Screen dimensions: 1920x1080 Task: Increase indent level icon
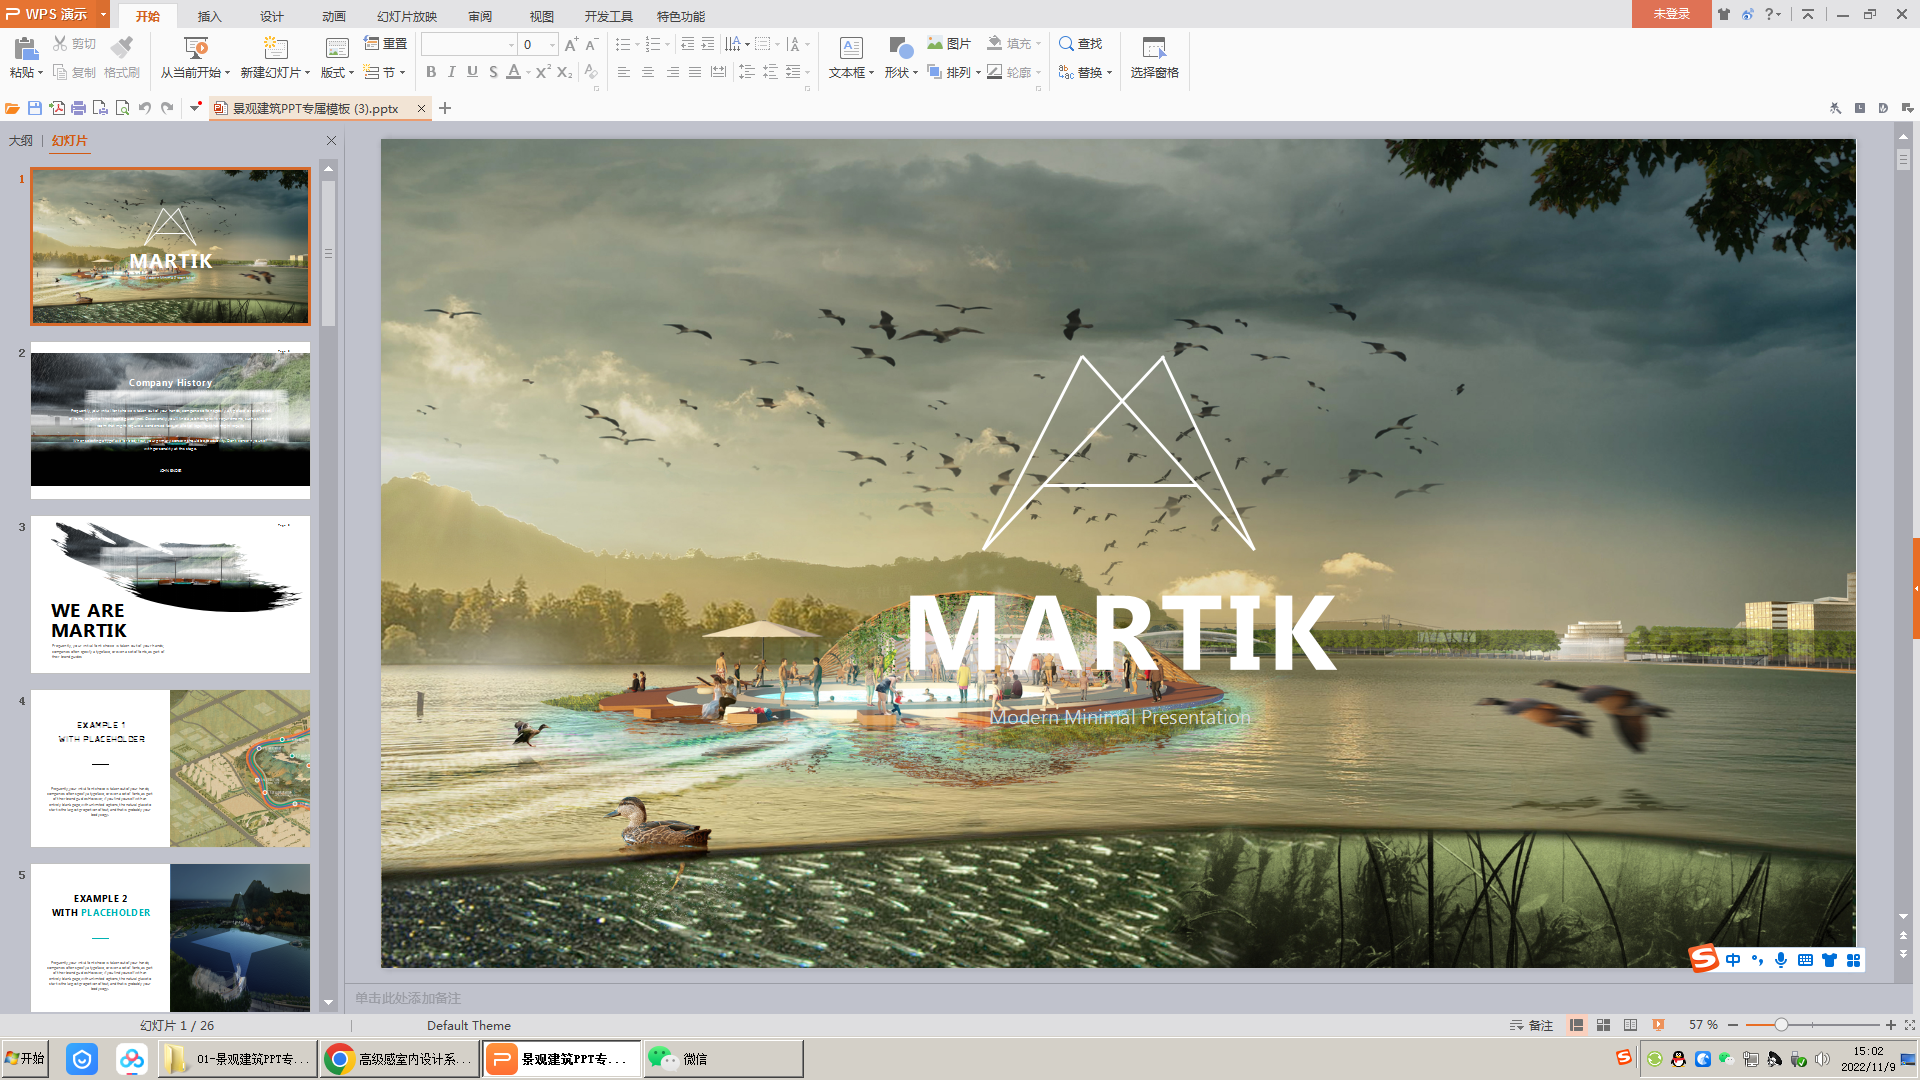click(x=708, y=44)
